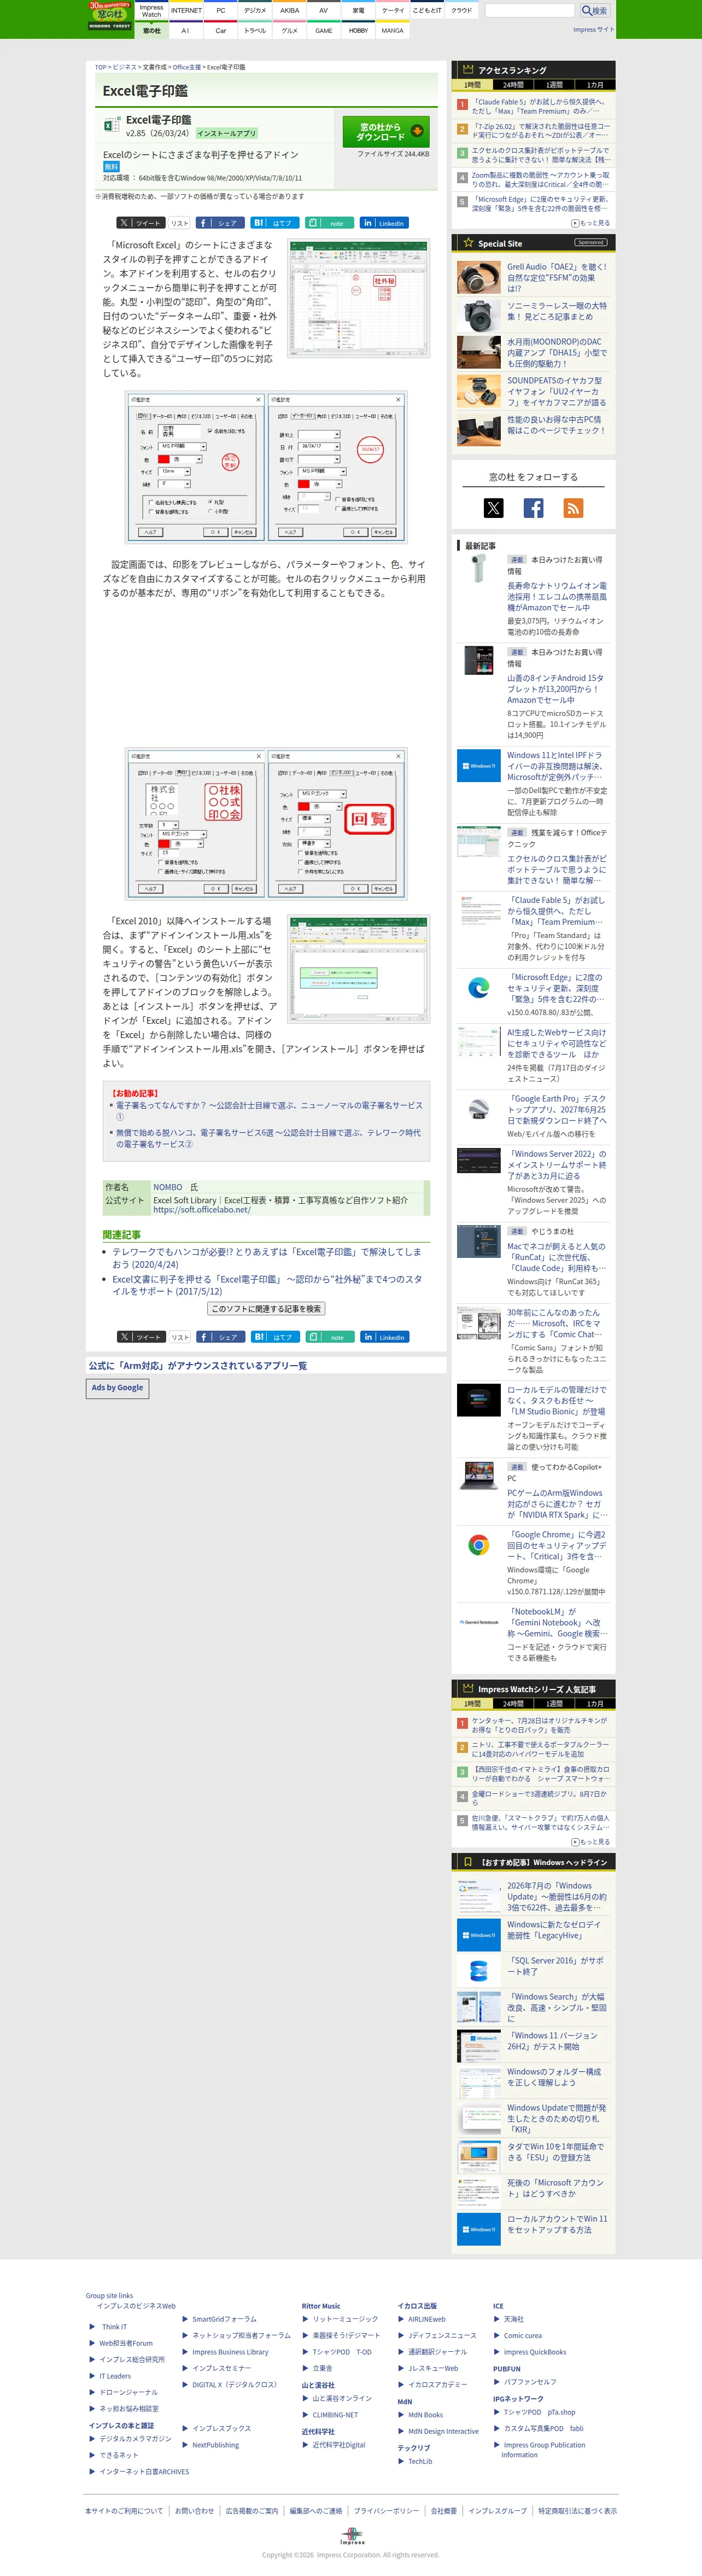Image resolution: width=702 pixels, height=2576 pixels.
Task: Open the GAME tab in header navigation
Action: click(324, 30)
